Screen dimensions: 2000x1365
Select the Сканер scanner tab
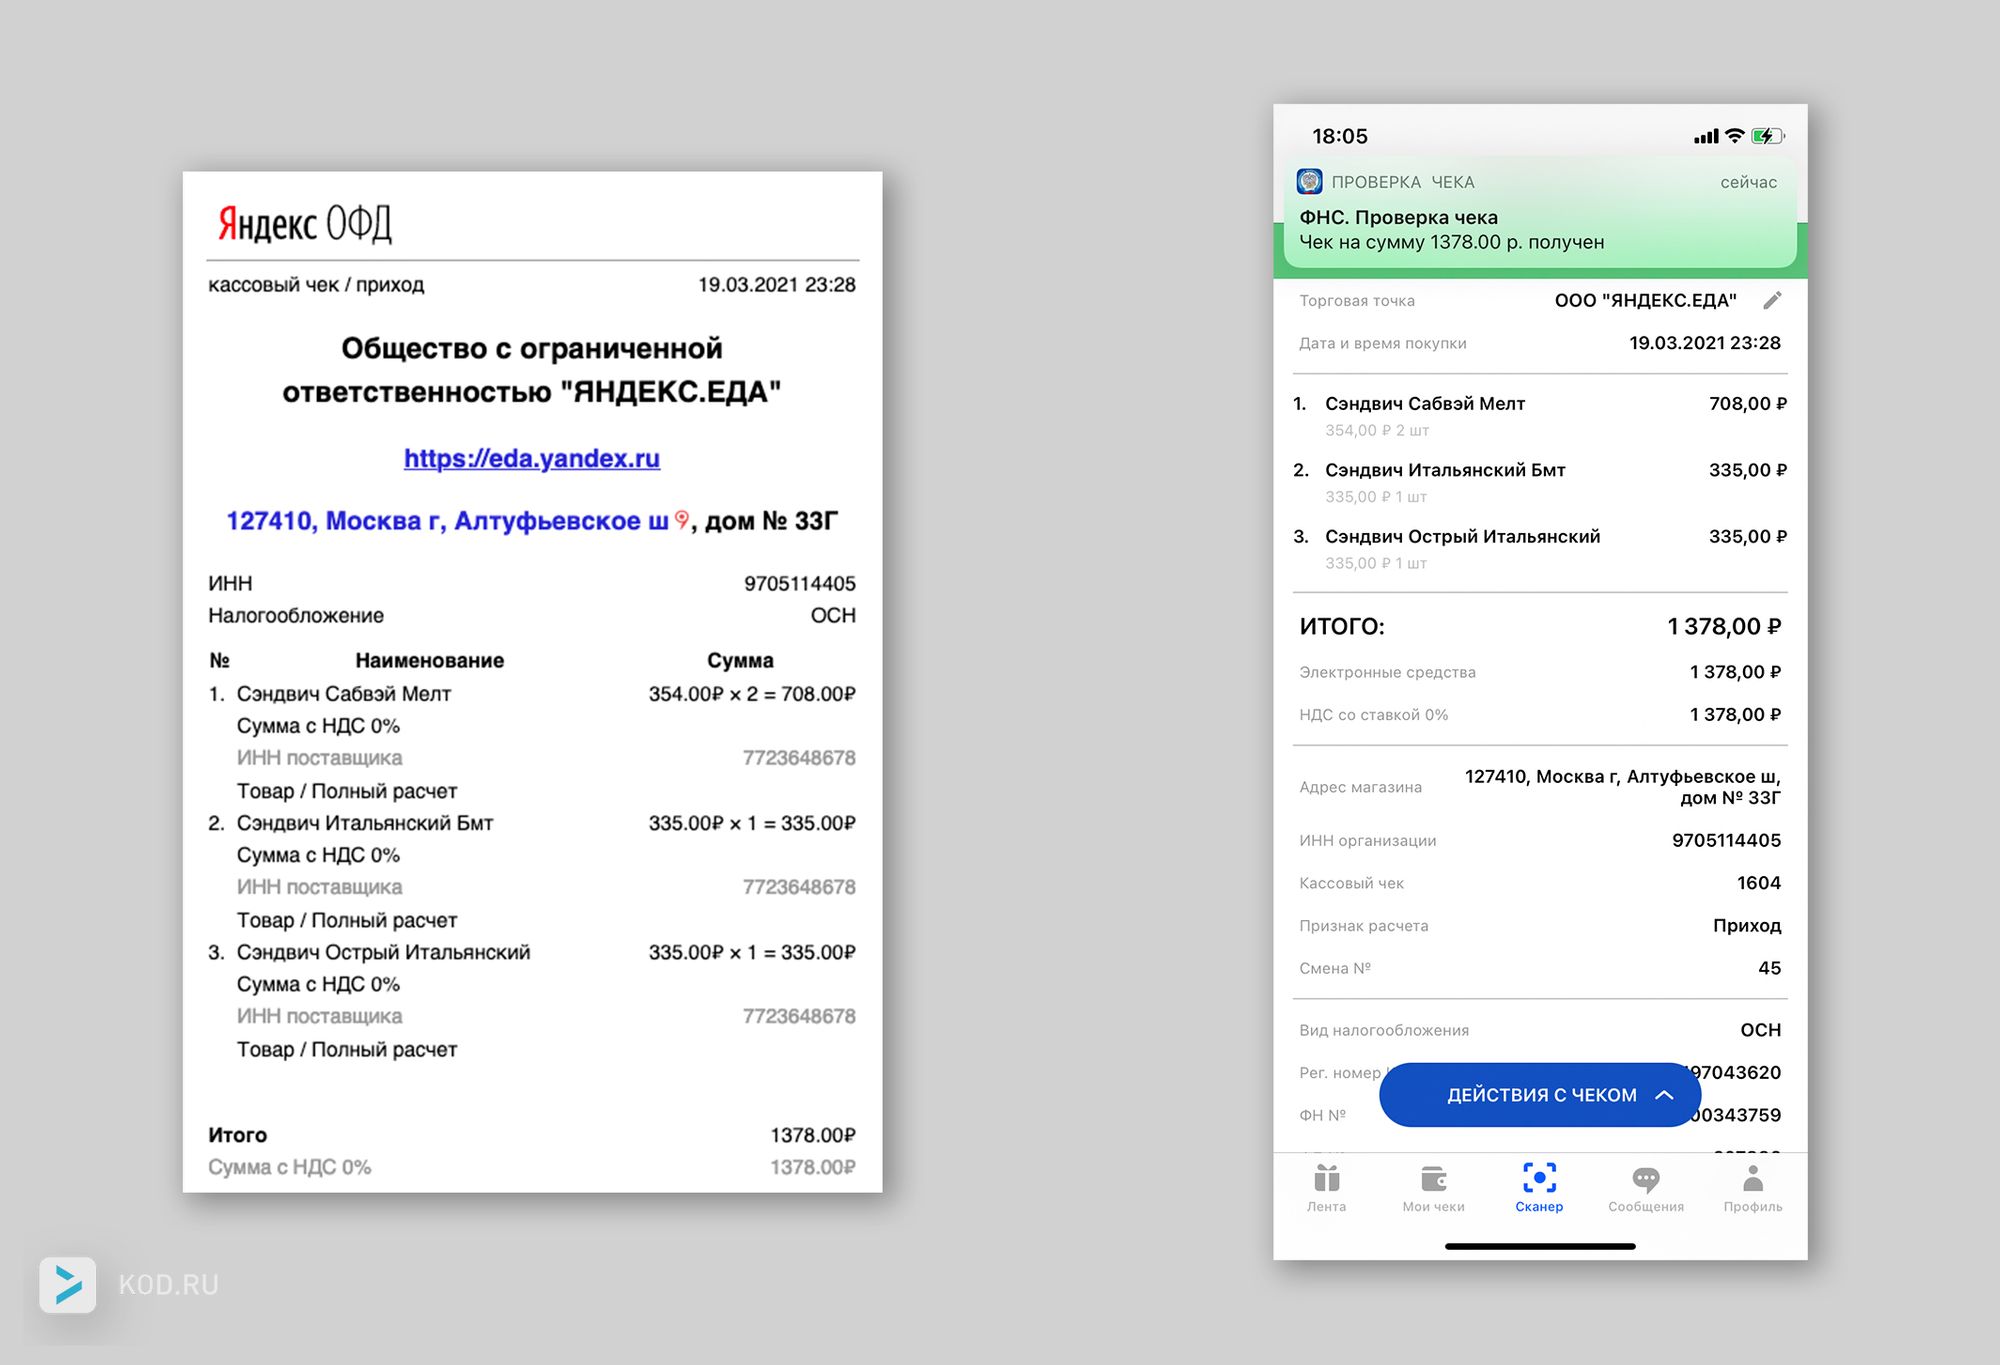[1539, 1189]
